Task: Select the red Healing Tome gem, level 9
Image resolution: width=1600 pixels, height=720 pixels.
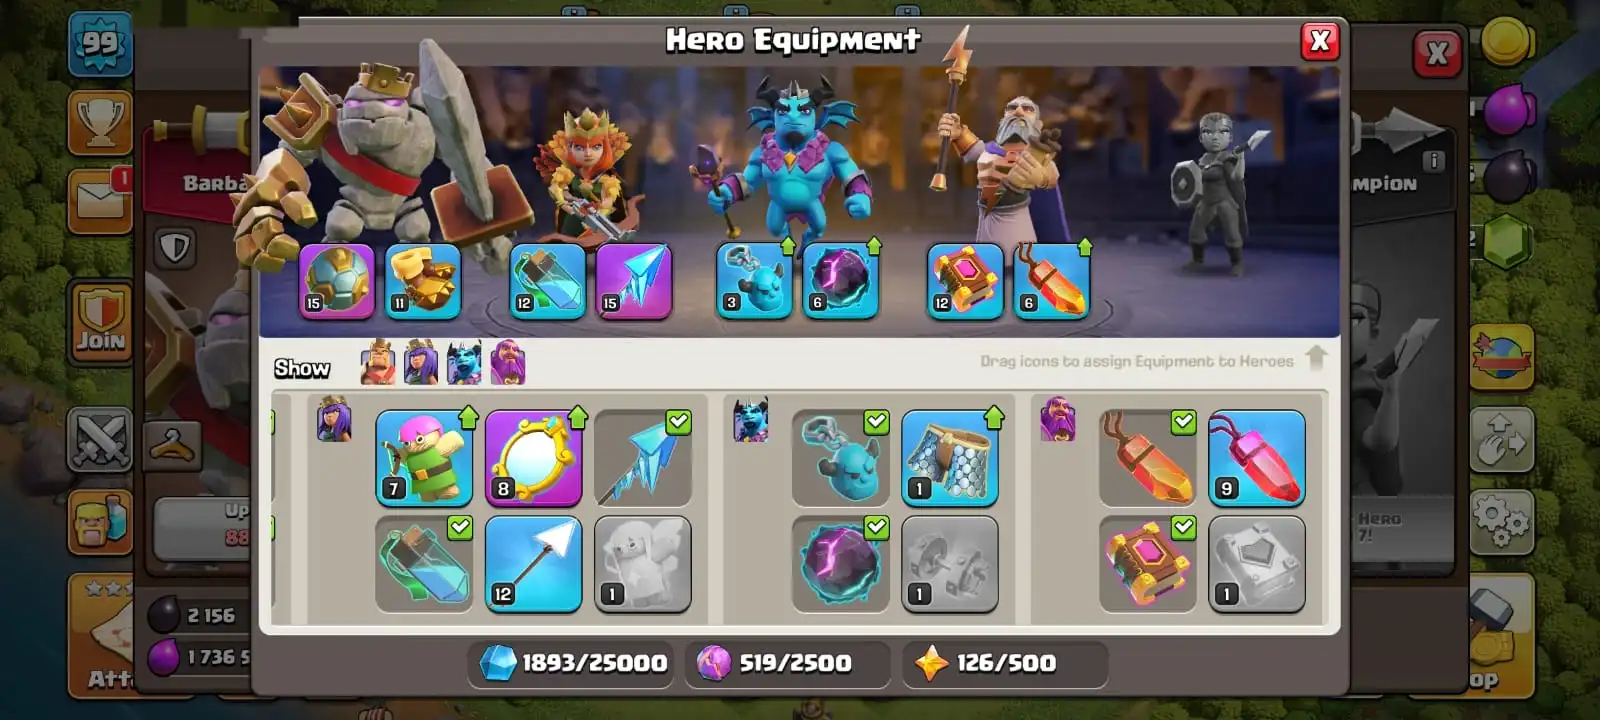Action: click(1257, 457)
